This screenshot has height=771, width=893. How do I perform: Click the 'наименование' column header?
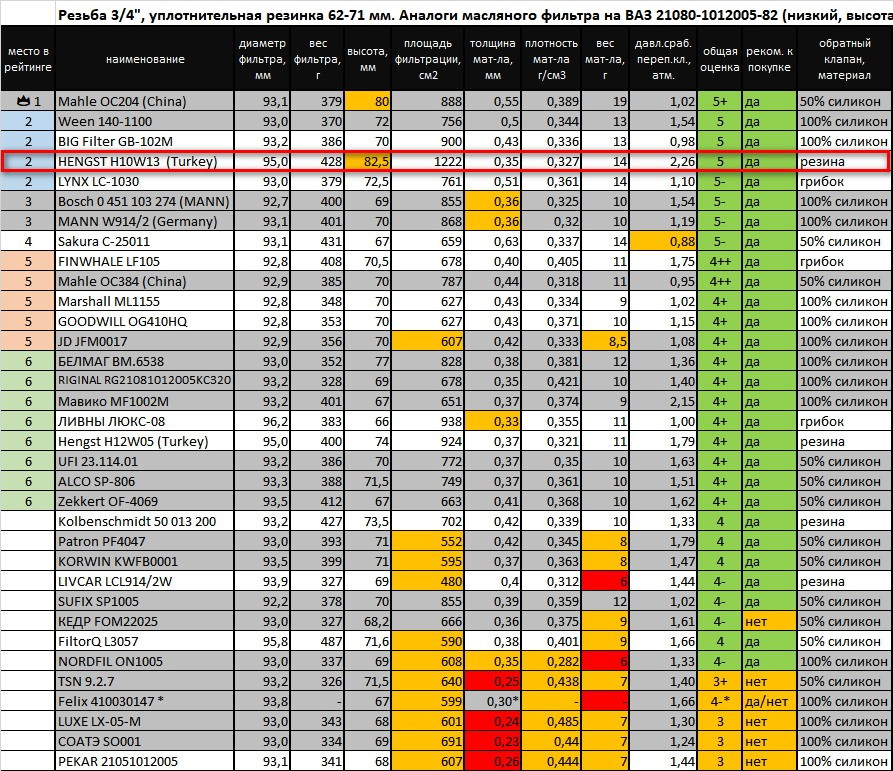pos(145,59)
